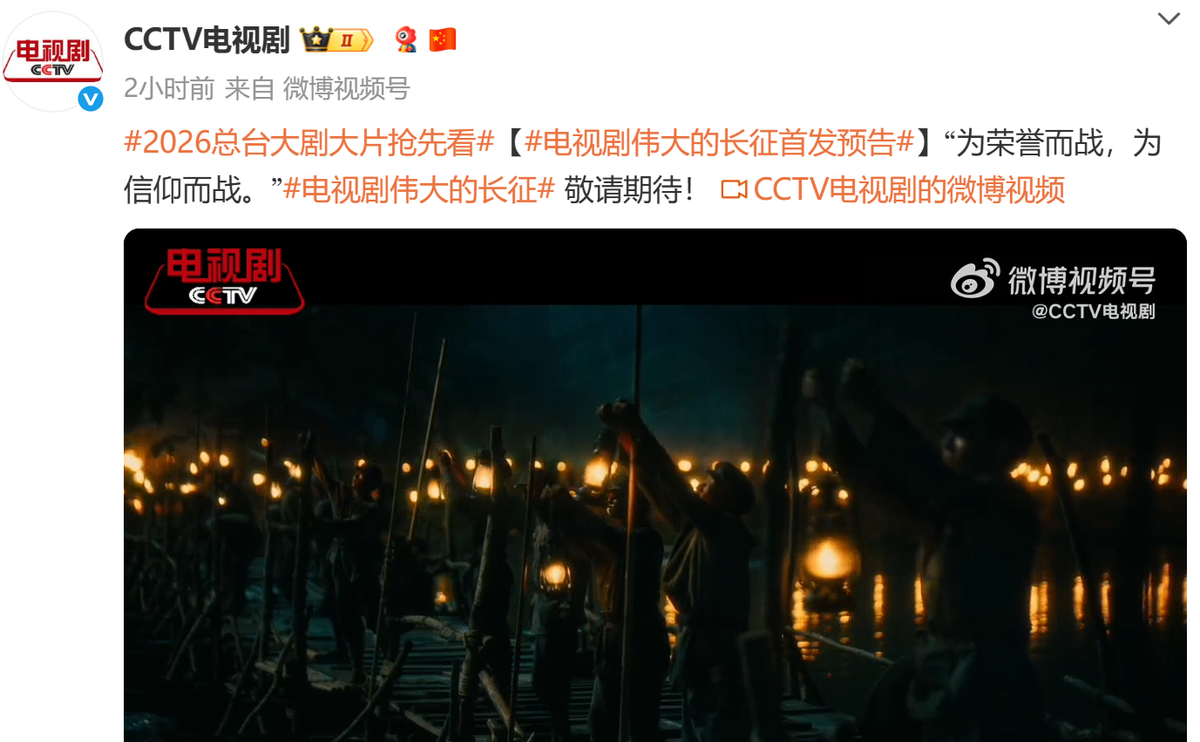Open the CCTV电视剧的微博视频 link
1200x742 pixels.
[x=909, y=190]
